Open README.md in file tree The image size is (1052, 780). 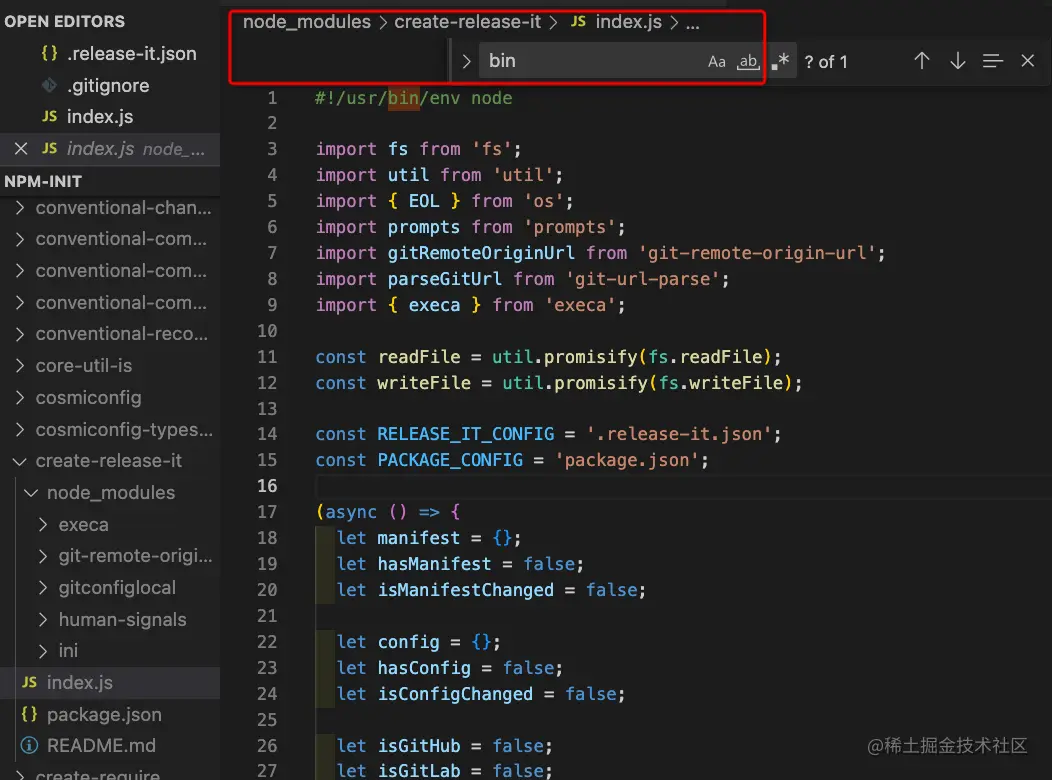click(101, 746)
